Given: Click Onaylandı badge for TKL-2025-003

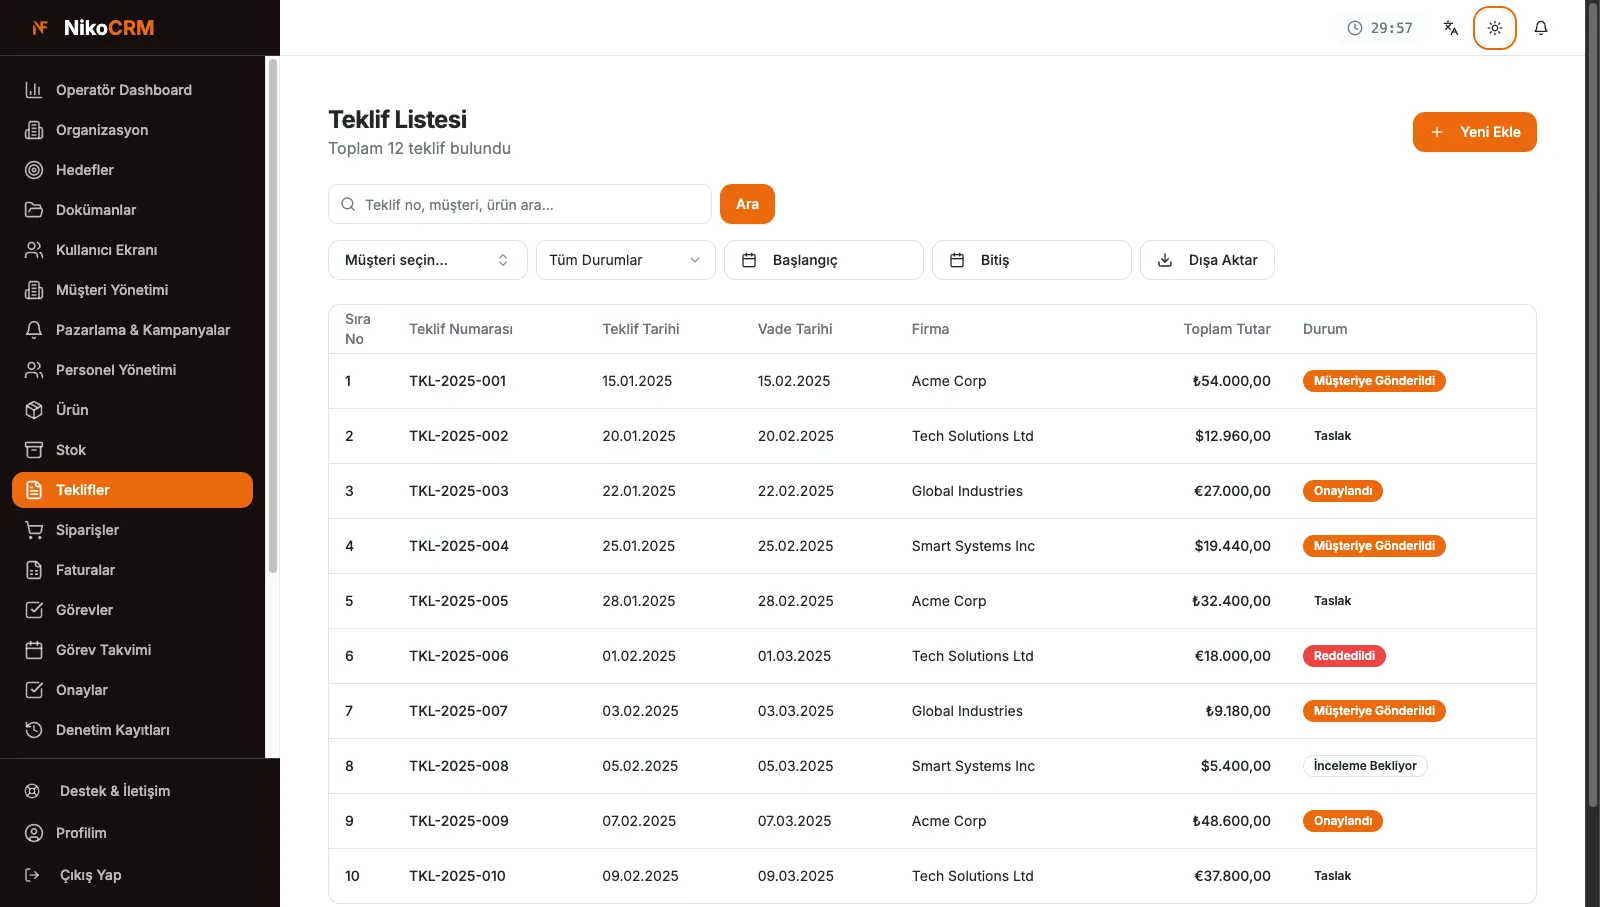Looking at the screenshot, I should tap(1343, 491).
